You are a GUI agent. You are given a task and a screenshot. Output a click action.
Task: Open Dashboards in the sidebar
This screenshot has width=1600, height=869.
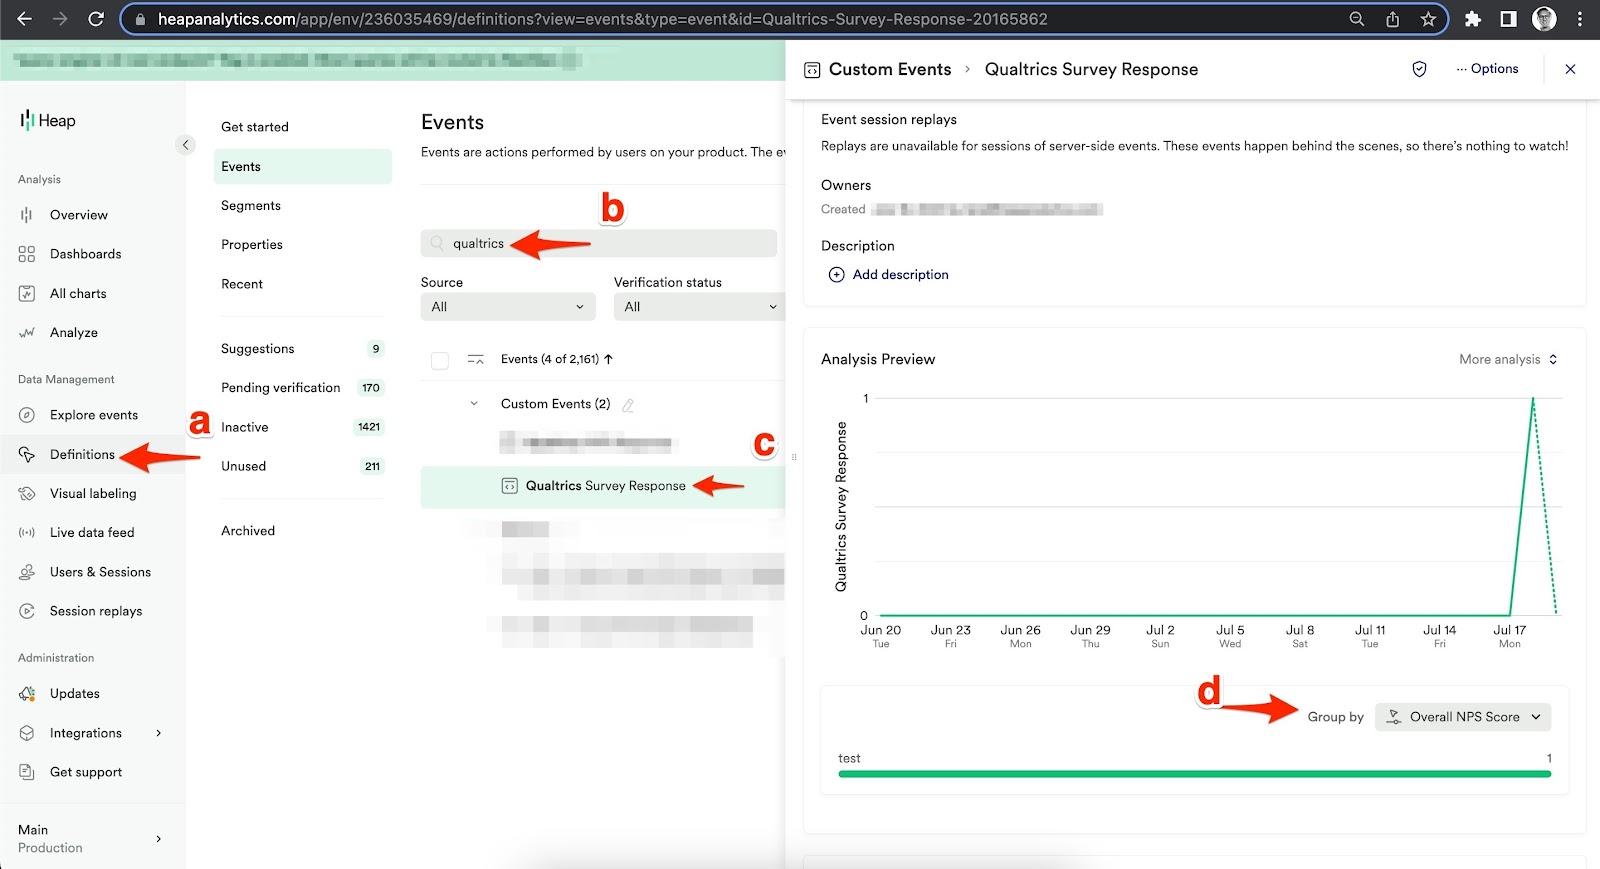[86, 254]
